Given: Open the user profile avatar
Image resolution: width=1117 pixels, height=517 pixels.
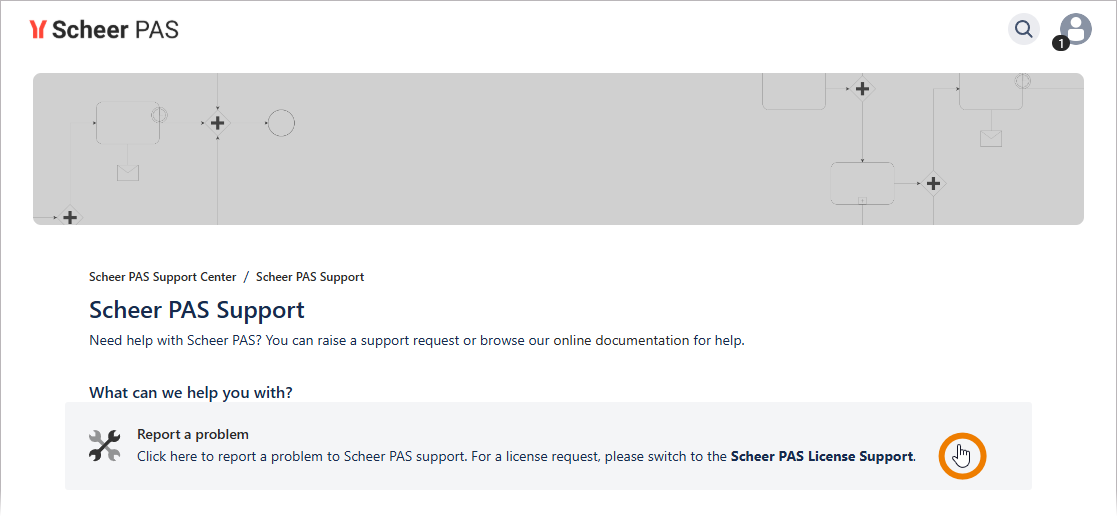Looking at the screenshot, I should [1076, 28].
